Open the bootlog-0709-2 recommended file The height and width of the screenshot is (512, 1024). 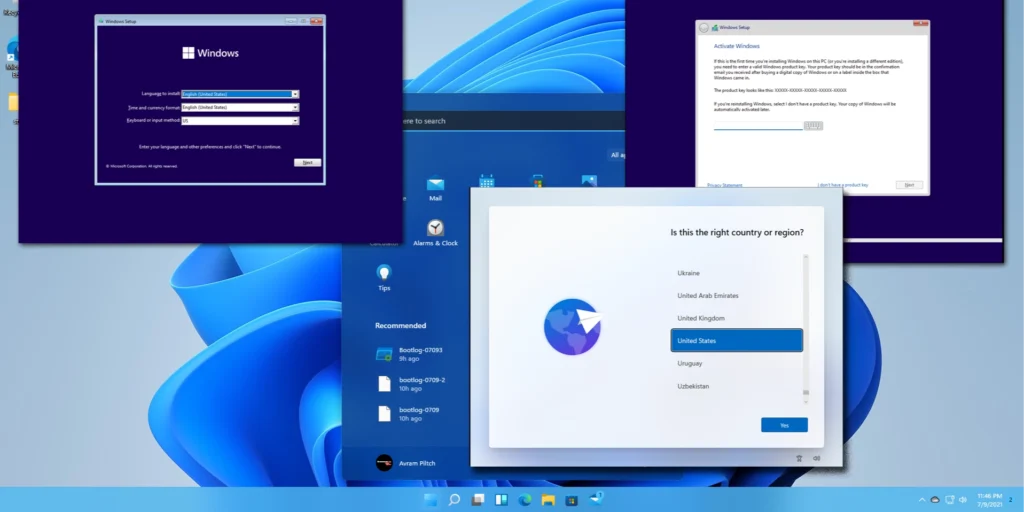tap(411, 384)
